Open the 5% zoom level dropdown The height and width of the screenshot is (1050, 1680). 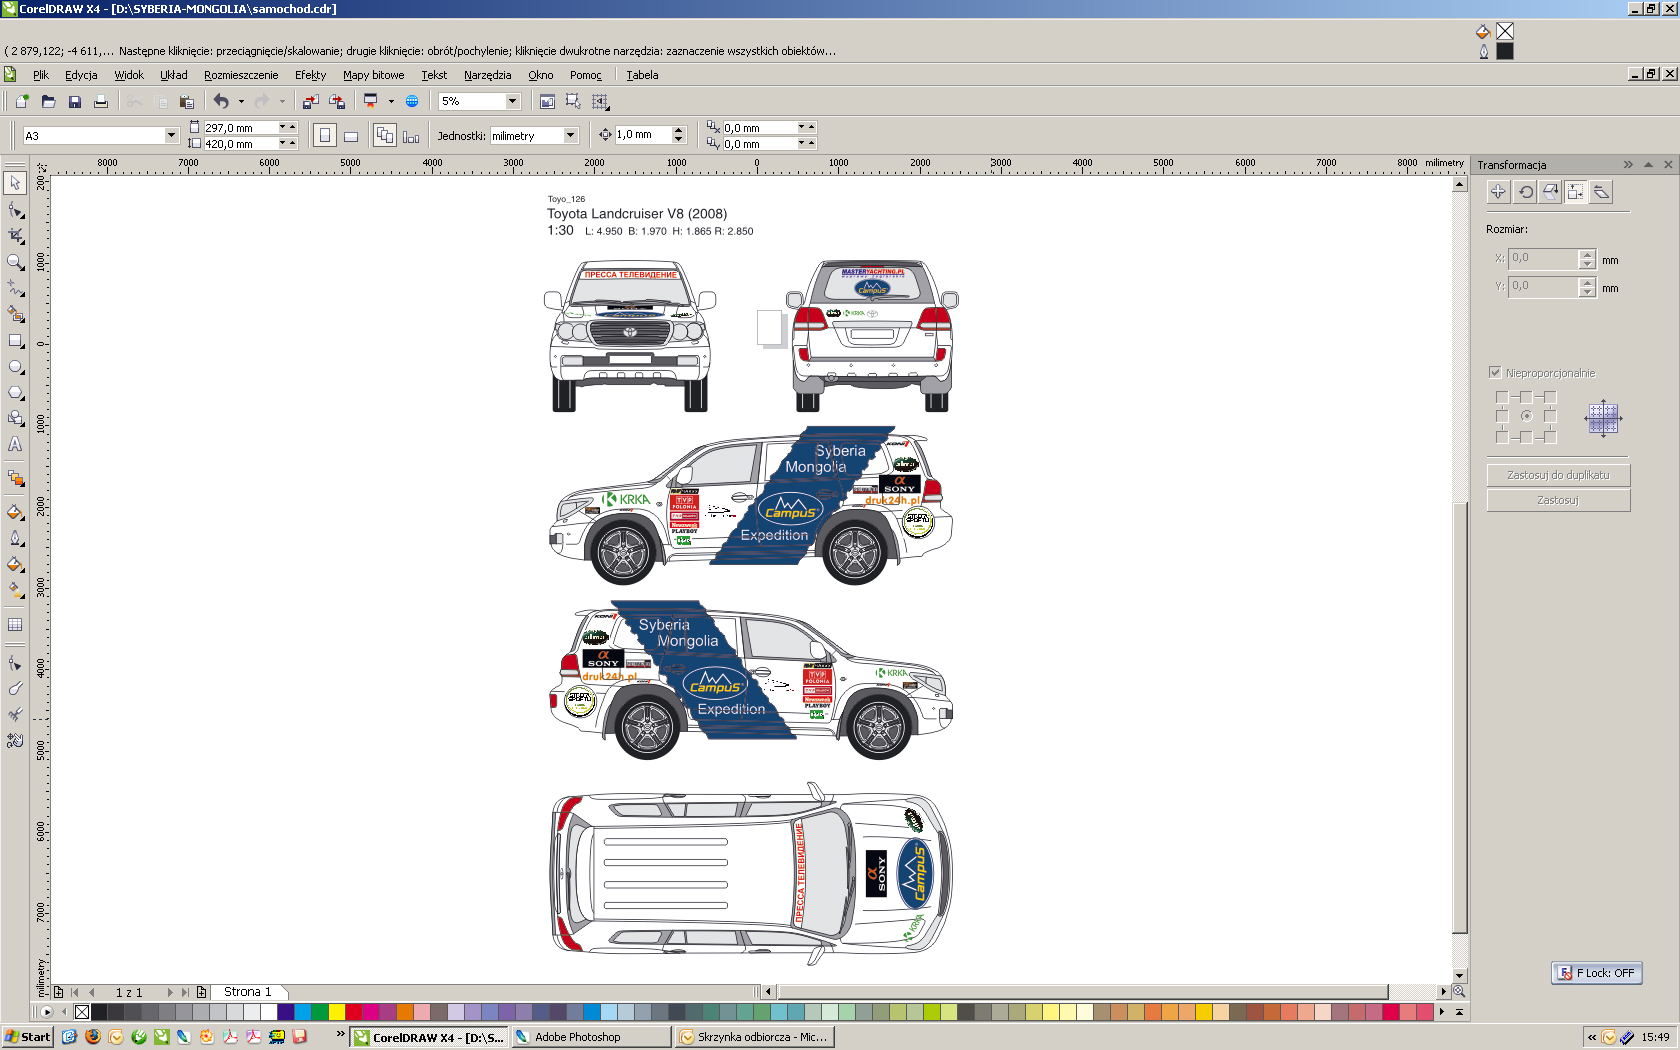click(512, 101)
